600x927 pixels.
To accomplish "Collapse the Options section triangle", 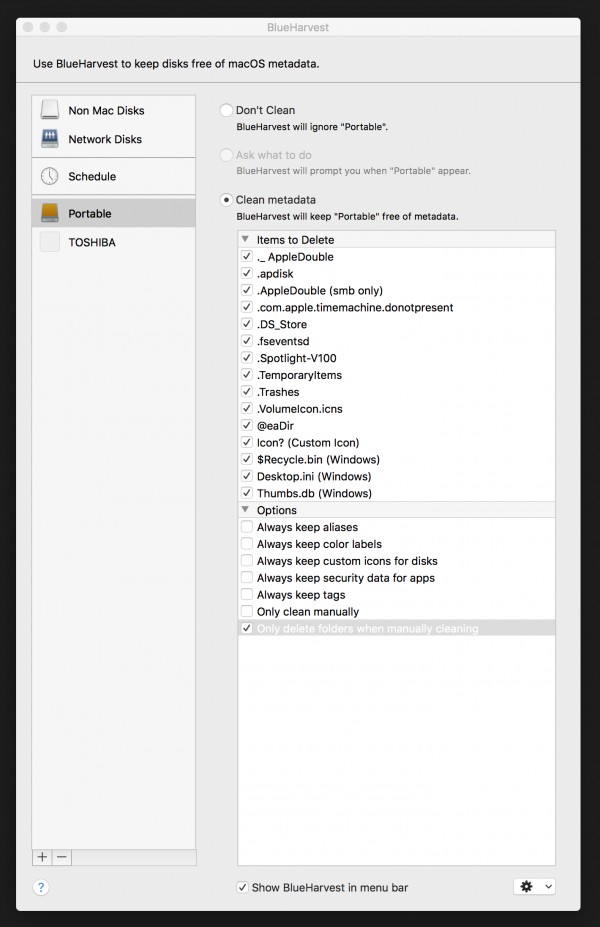I will tap(245, 510).
